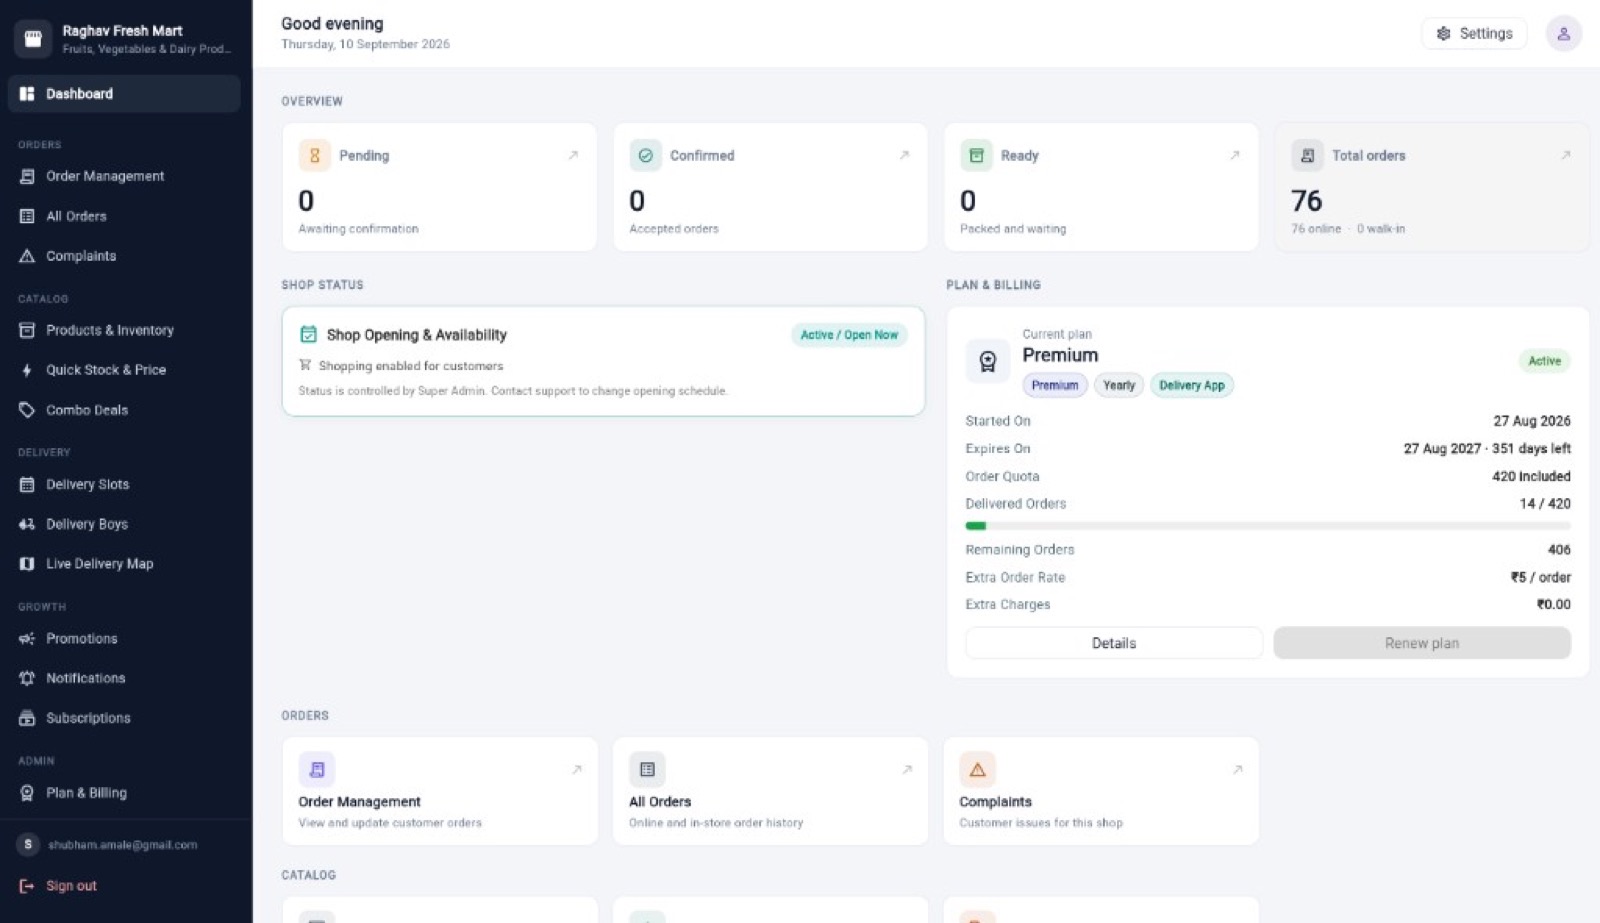Open Quick Stock & Price
1600x923 pixels.
tap(124, 370)
